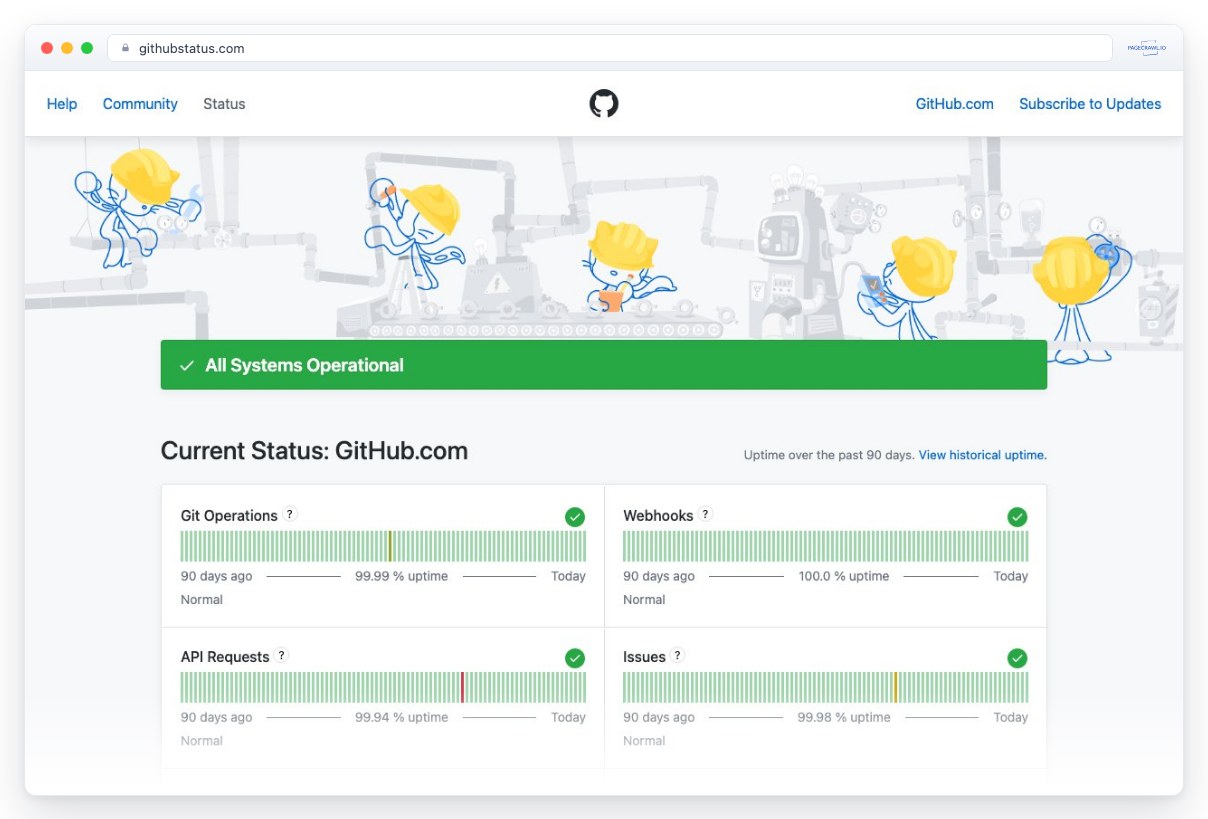Click the 100.0 % uptime text
This screenshot has height=819, width=1208.
coord(844,576)
